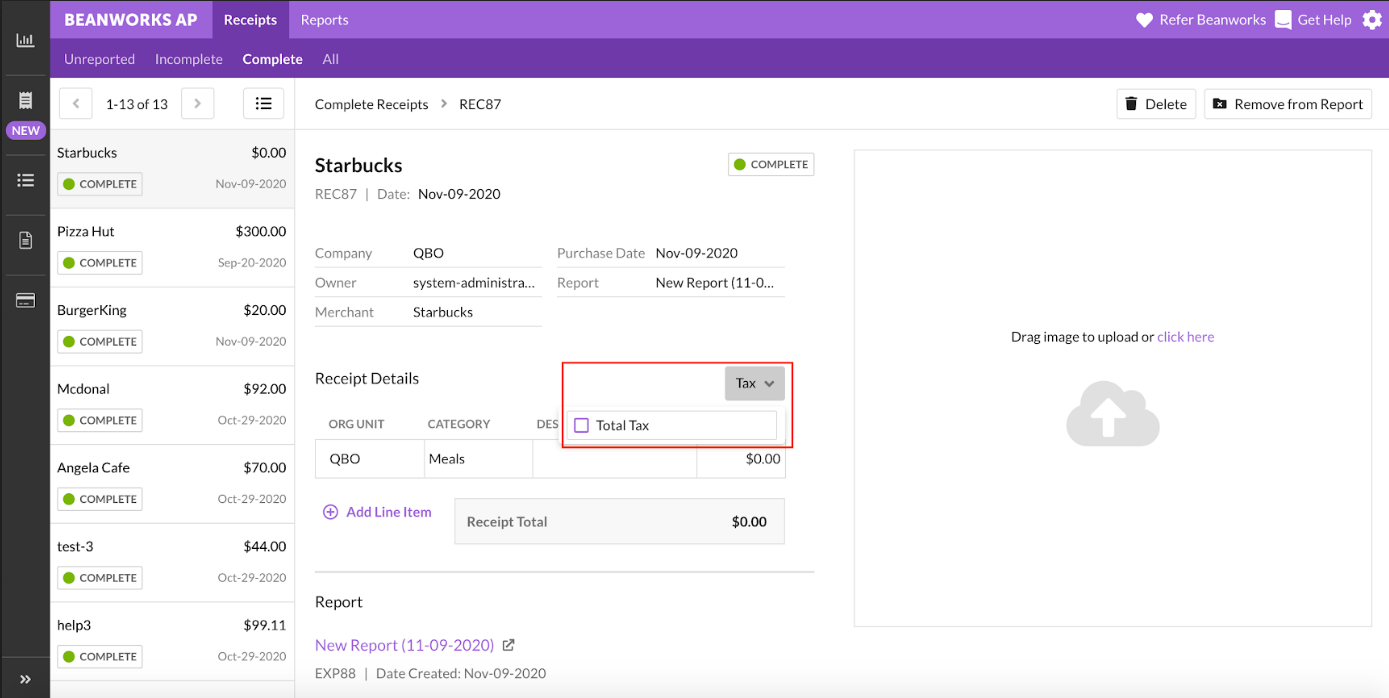Open the New Report (11-09-2020) link
This screenshot has height=698, width=1389.
click(x=405, y=645)
